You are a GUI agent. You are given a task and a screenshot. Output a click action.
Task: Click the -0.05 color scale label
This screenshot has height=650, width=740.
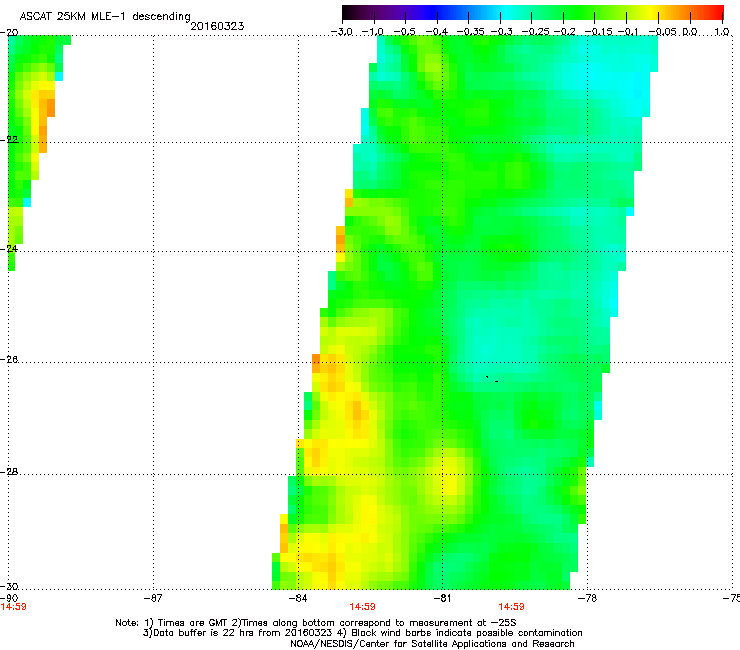click(663, 32)
